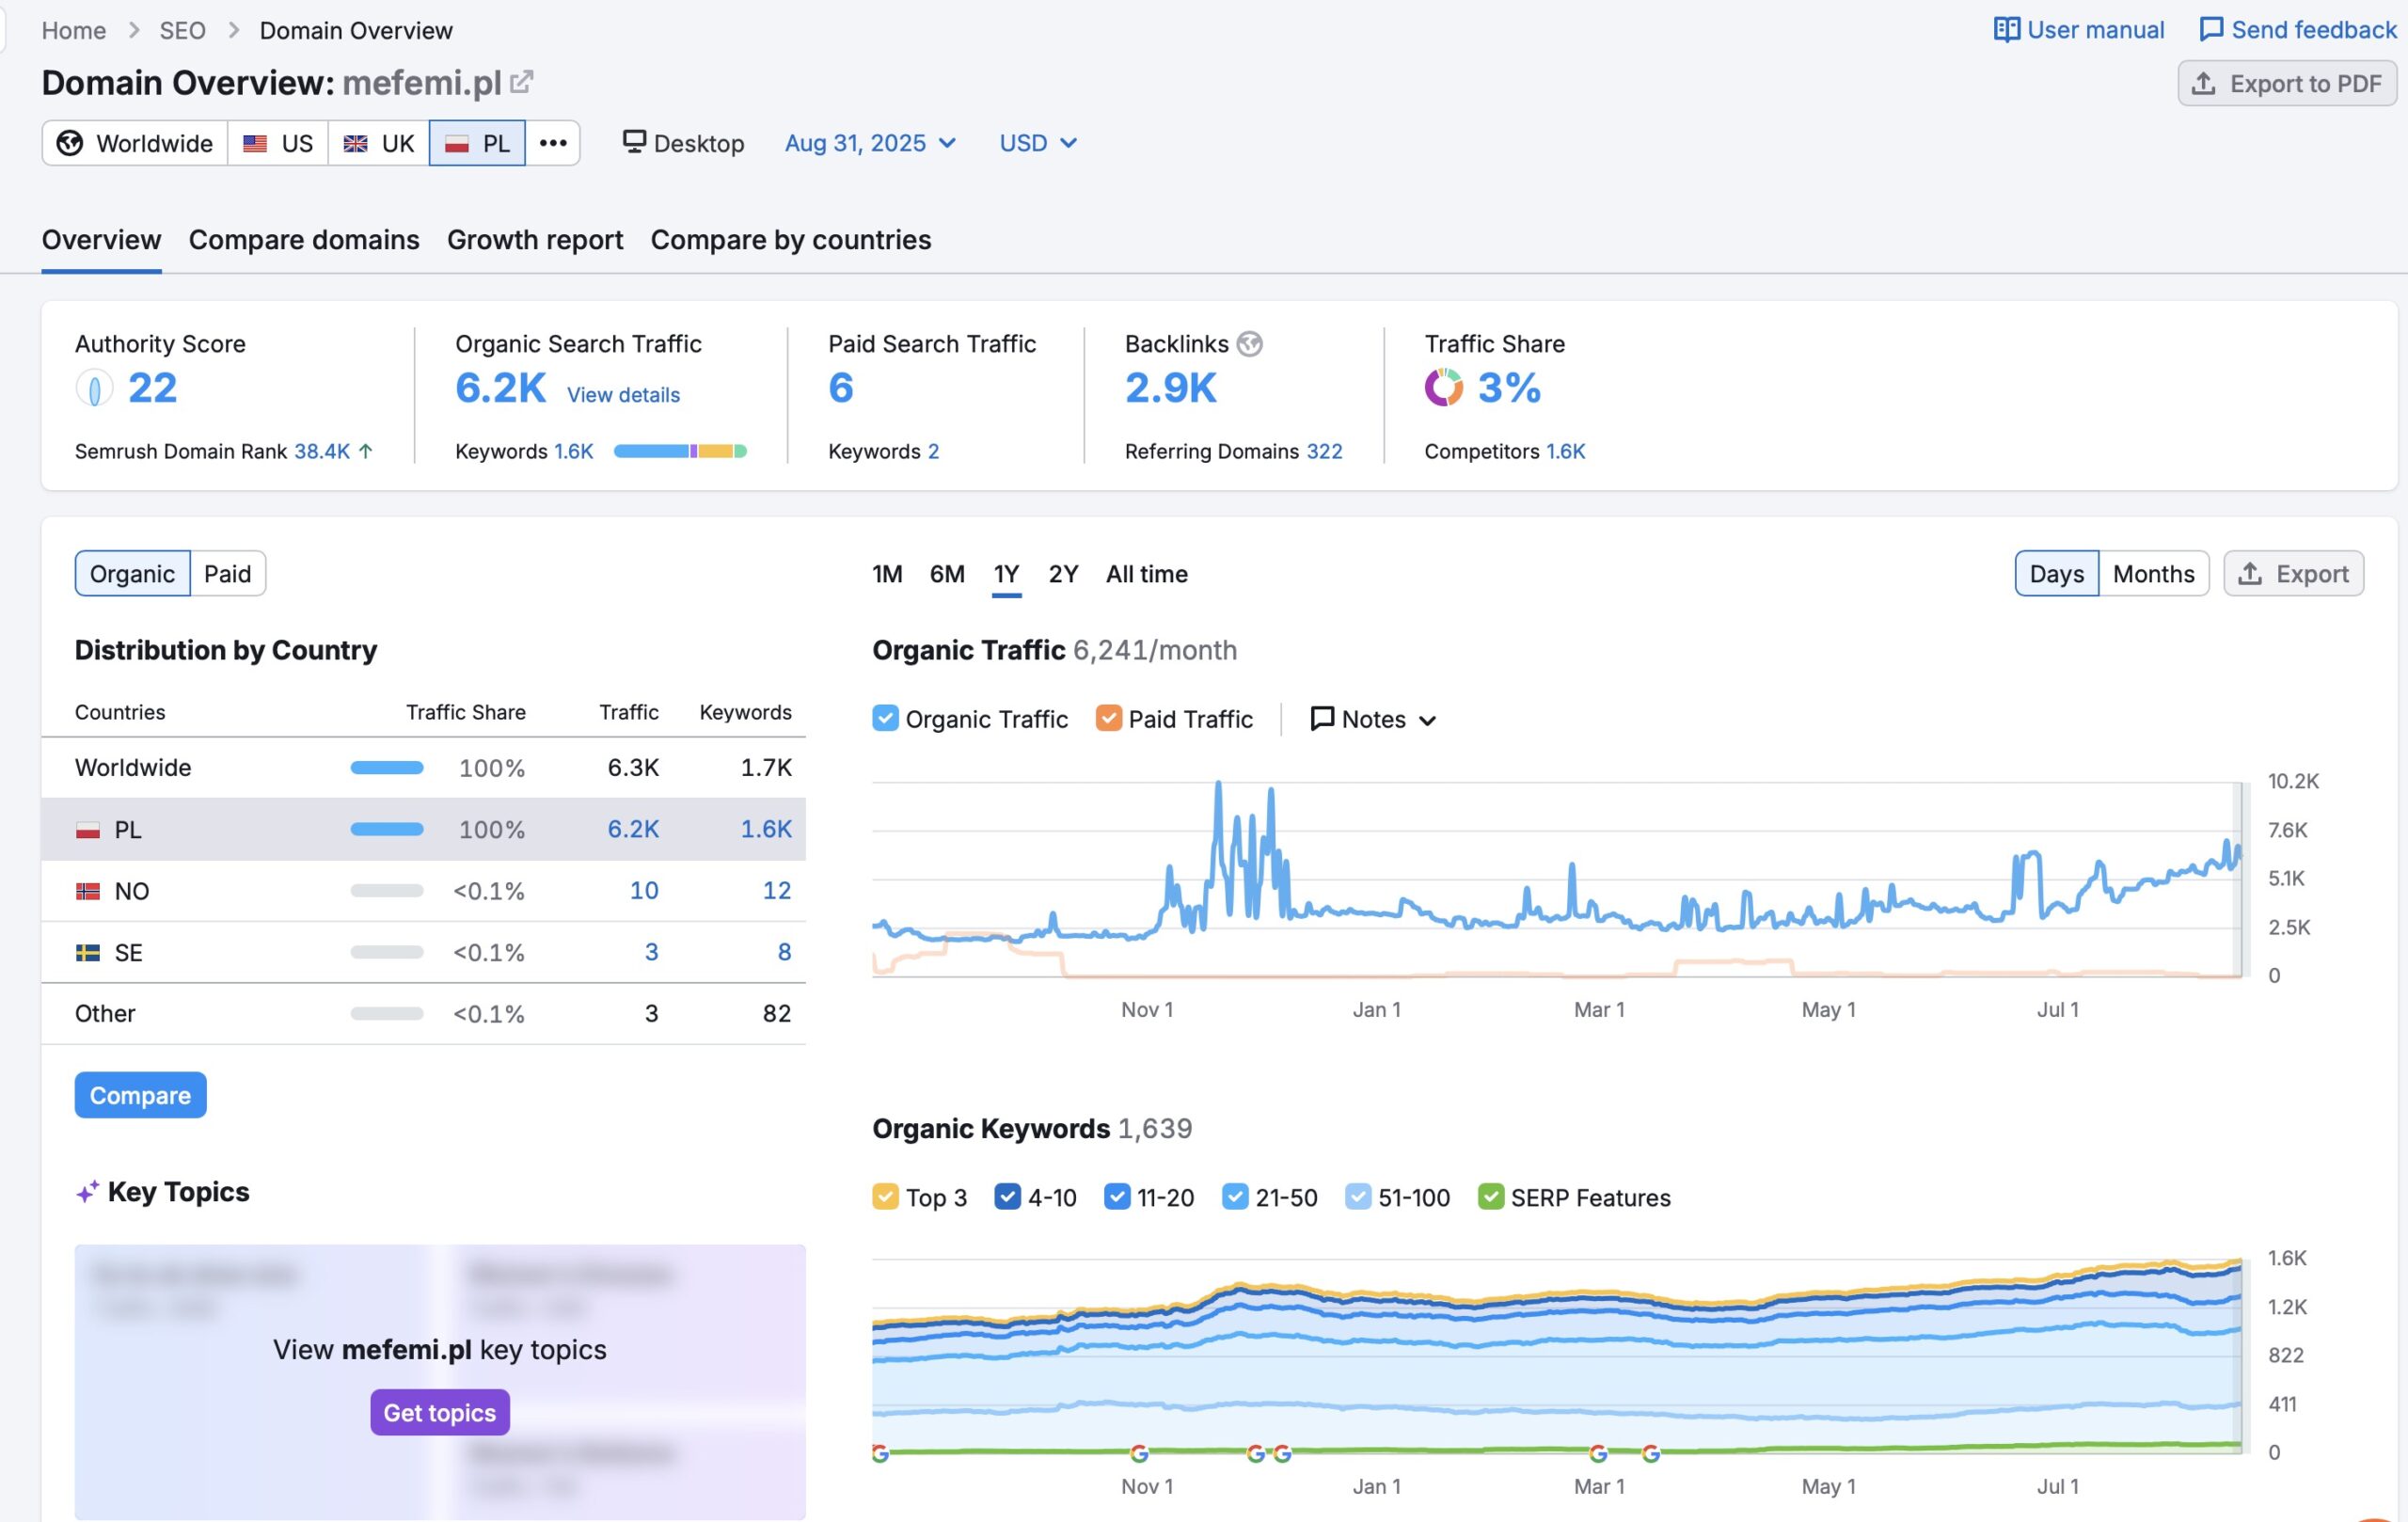Click the Get topics button
The width and height of the screenshot is (2408, 1522).
(x=440, y=1412)
